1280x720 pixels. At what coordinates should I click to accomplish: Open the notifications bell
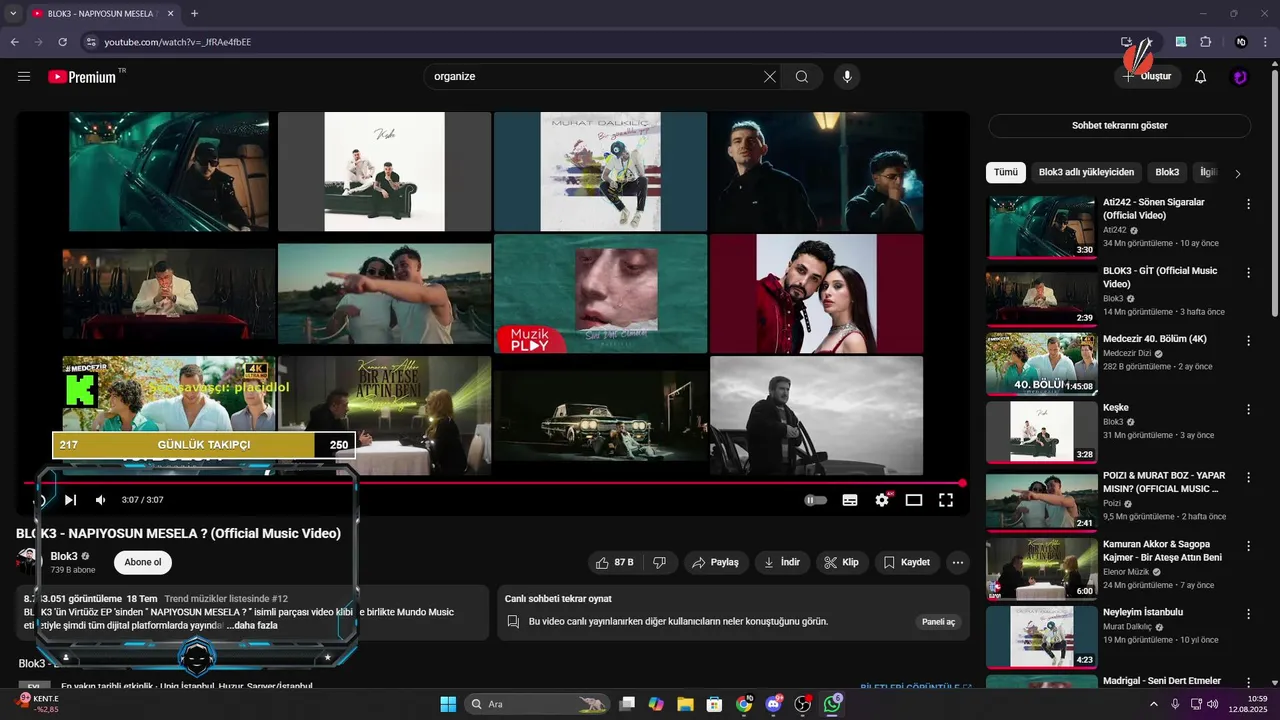pyautogui.click(x=1201, y=77)
